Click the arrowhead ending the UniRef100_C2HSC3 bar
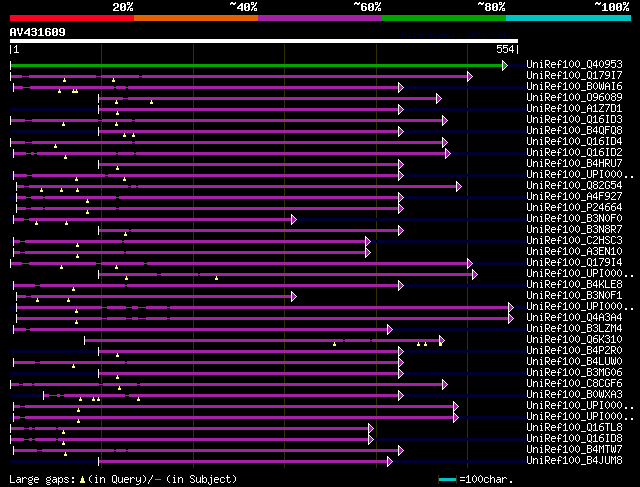Image resolution: width=640 pixels, height=487 pixels. coord(368,242)
